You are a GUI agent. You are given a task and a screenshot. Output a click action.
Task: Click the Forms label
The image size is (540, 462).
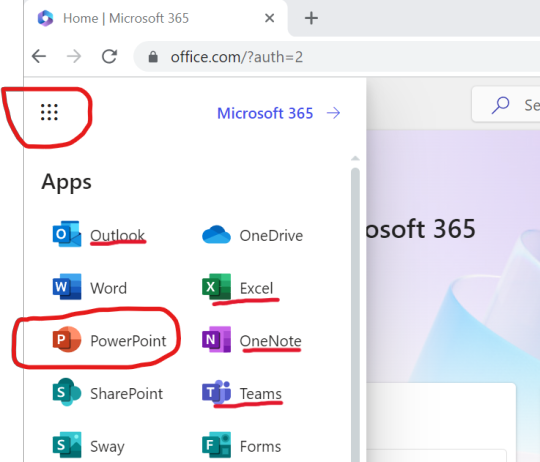(260, 447)
